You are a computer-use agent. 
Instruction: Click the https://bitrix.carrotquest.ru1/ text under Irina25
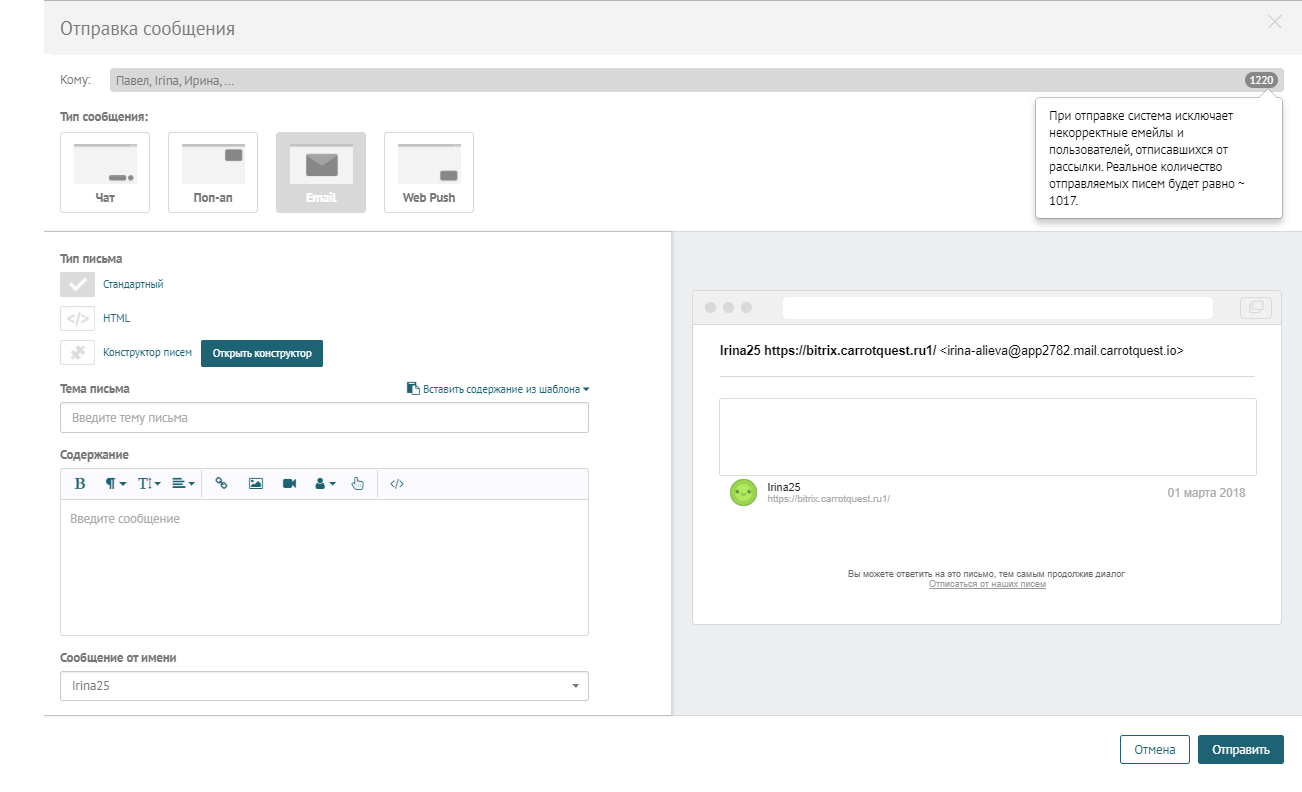[x=828, y=498]
